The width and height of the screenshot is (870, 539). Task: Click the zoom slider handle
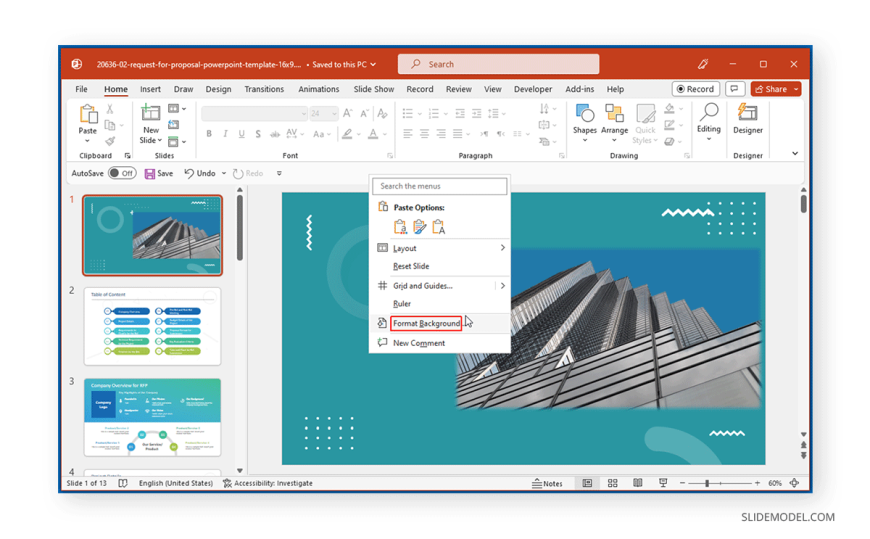[x=707, y=483]
